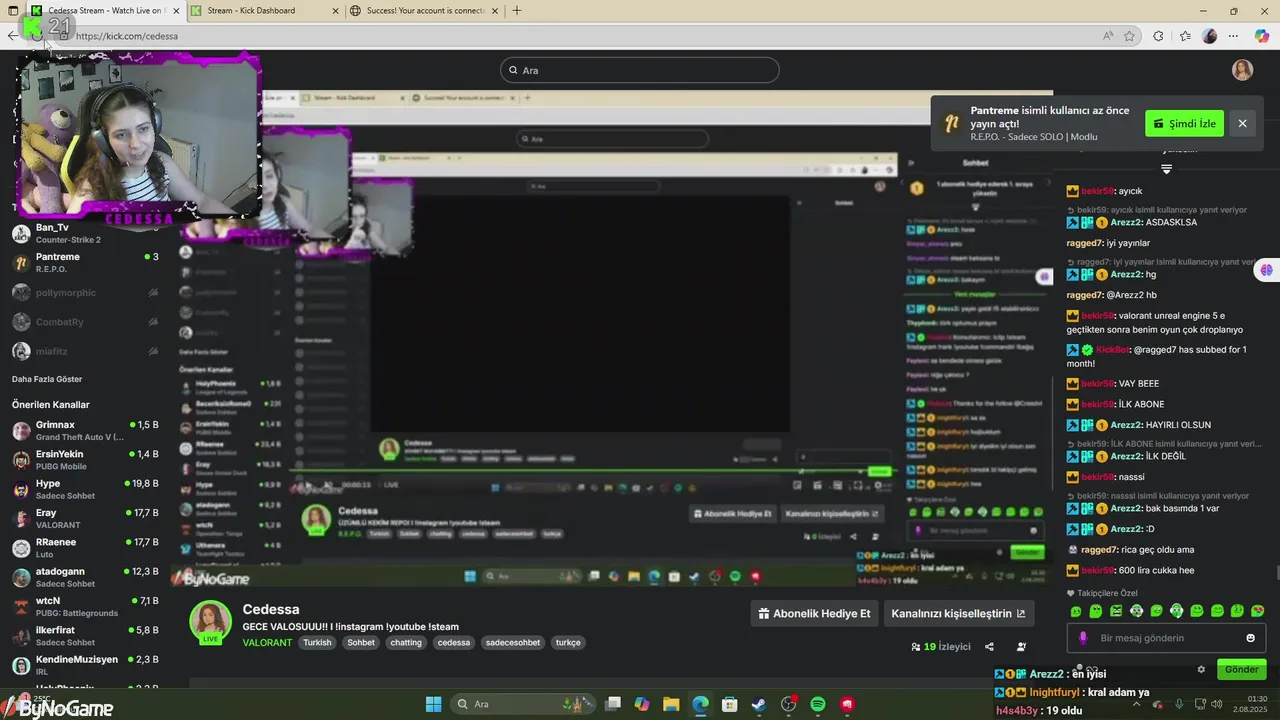Open RRaenee channel in sidebar

pyautogui.click(x=85, y=548)
